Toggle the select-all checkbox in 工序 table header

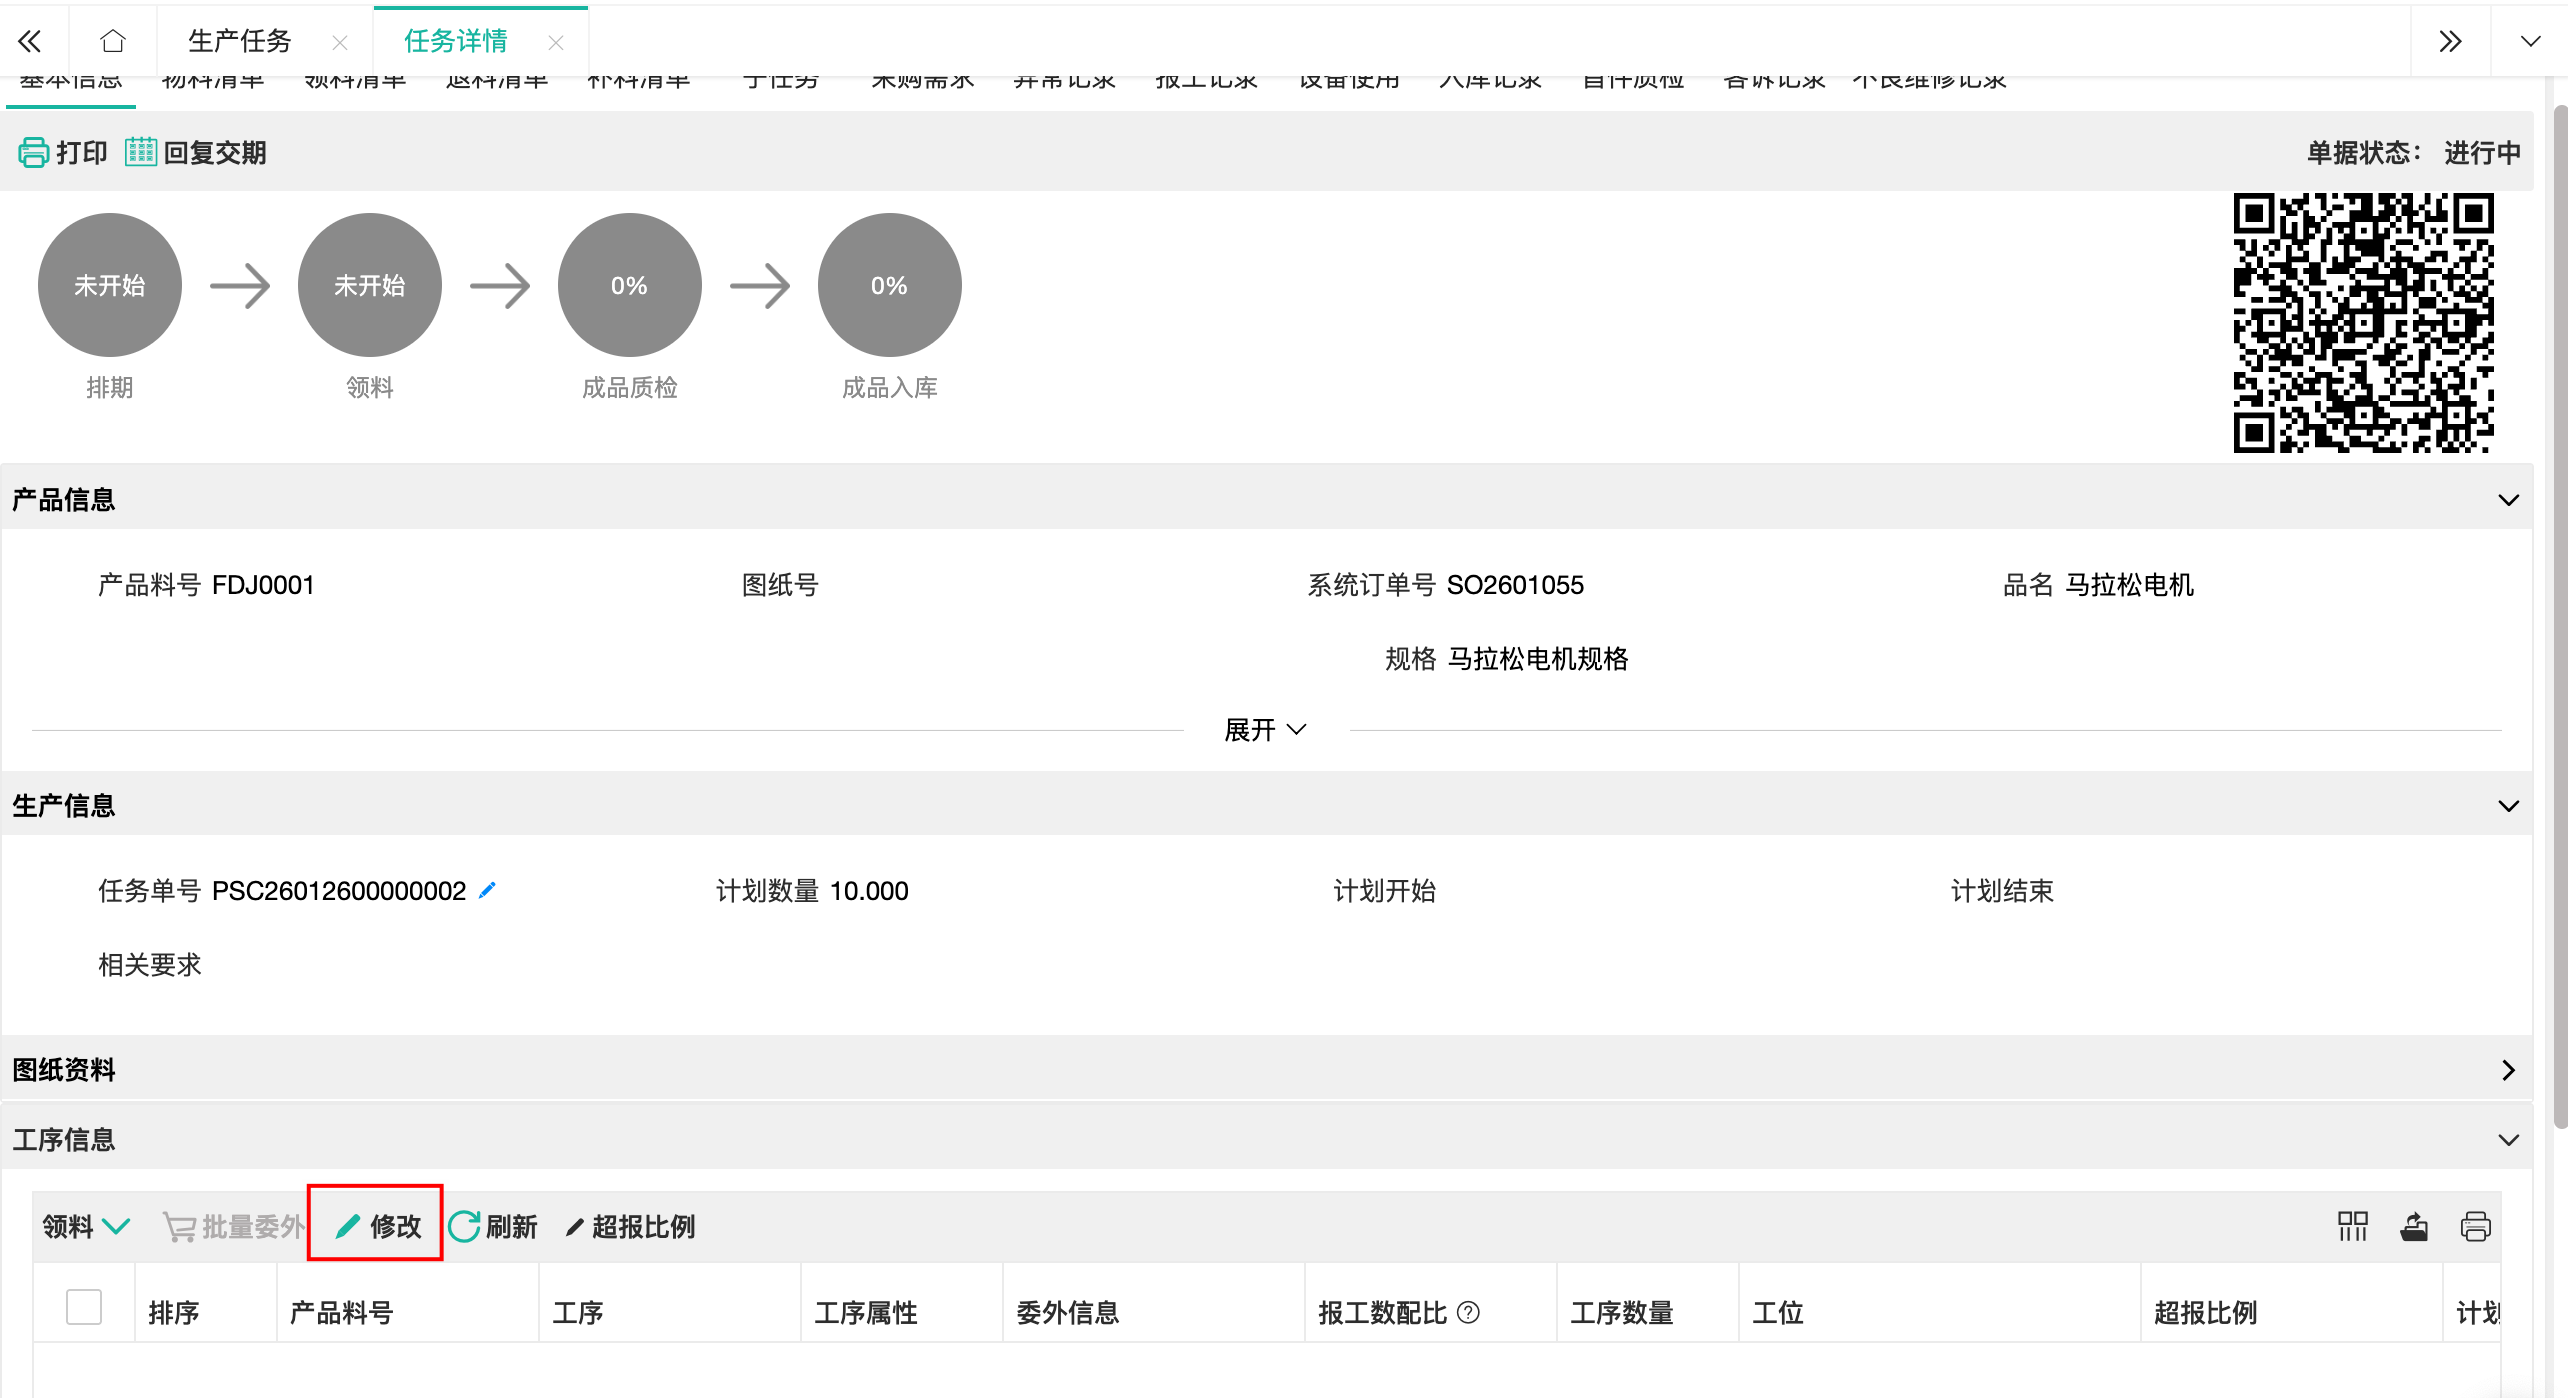(84, 1307)
